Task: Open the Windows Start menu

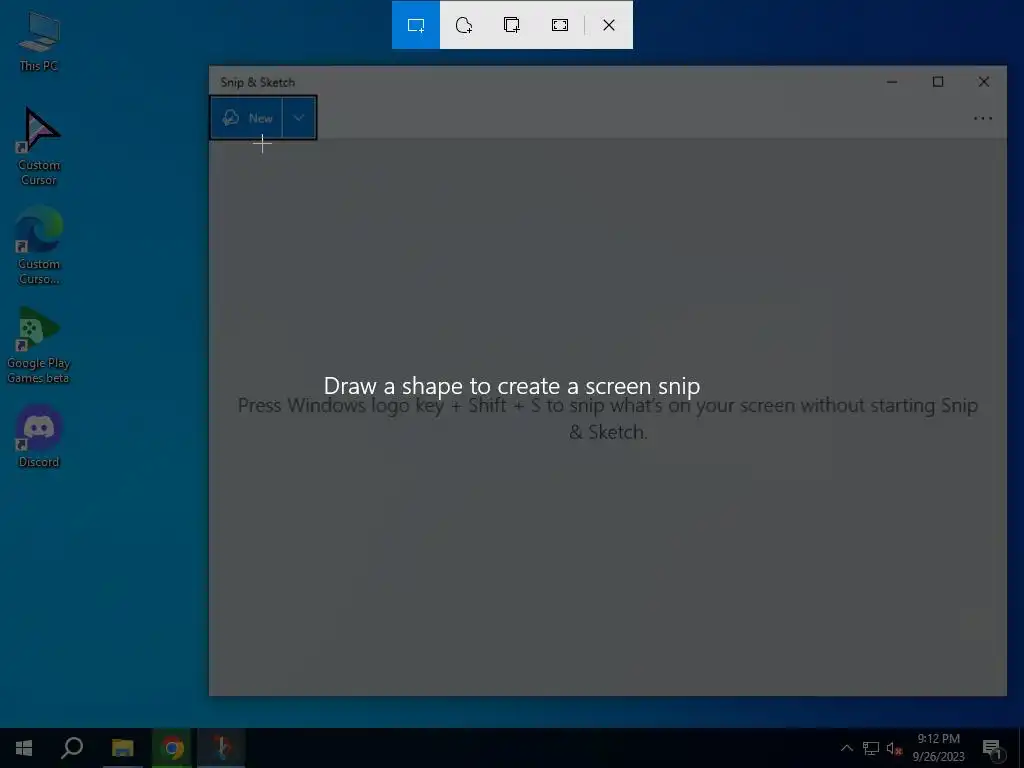Action: (24, 748)
